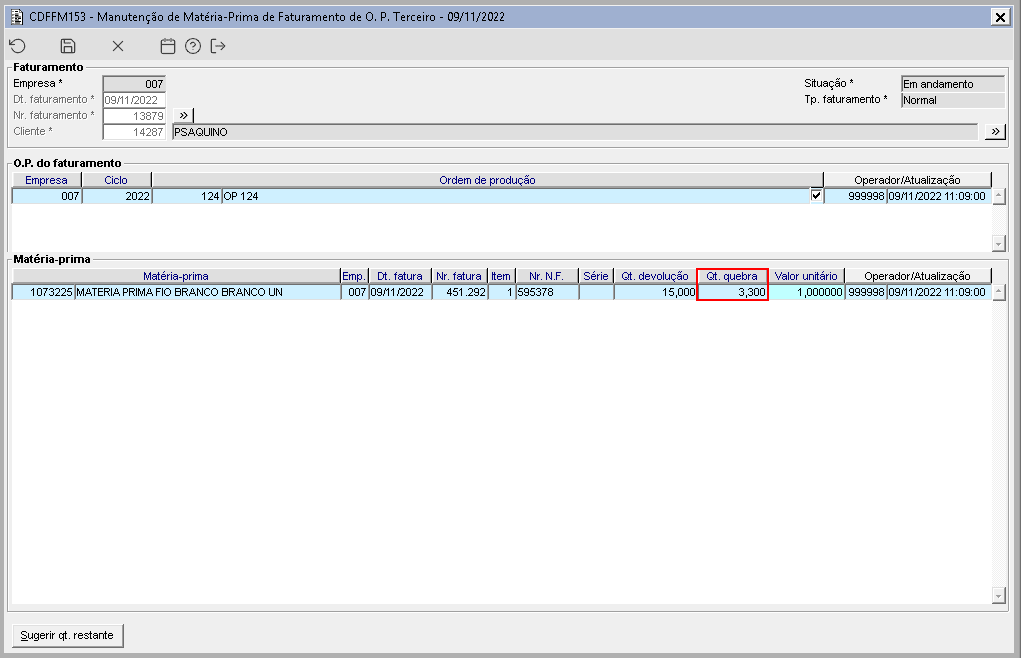The image size is (1021, 658).
Task: Sort by the Empresa column header in O.P. grid
Action: (x=46, y=180)
